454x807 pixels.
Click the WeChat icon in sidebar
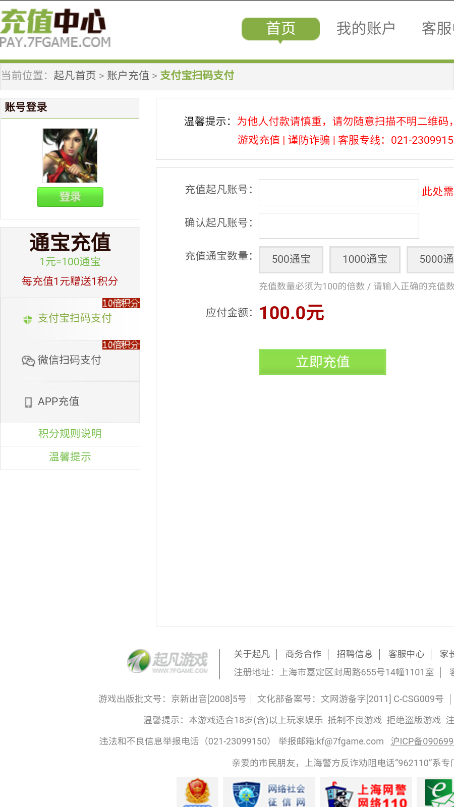point(28,361)
